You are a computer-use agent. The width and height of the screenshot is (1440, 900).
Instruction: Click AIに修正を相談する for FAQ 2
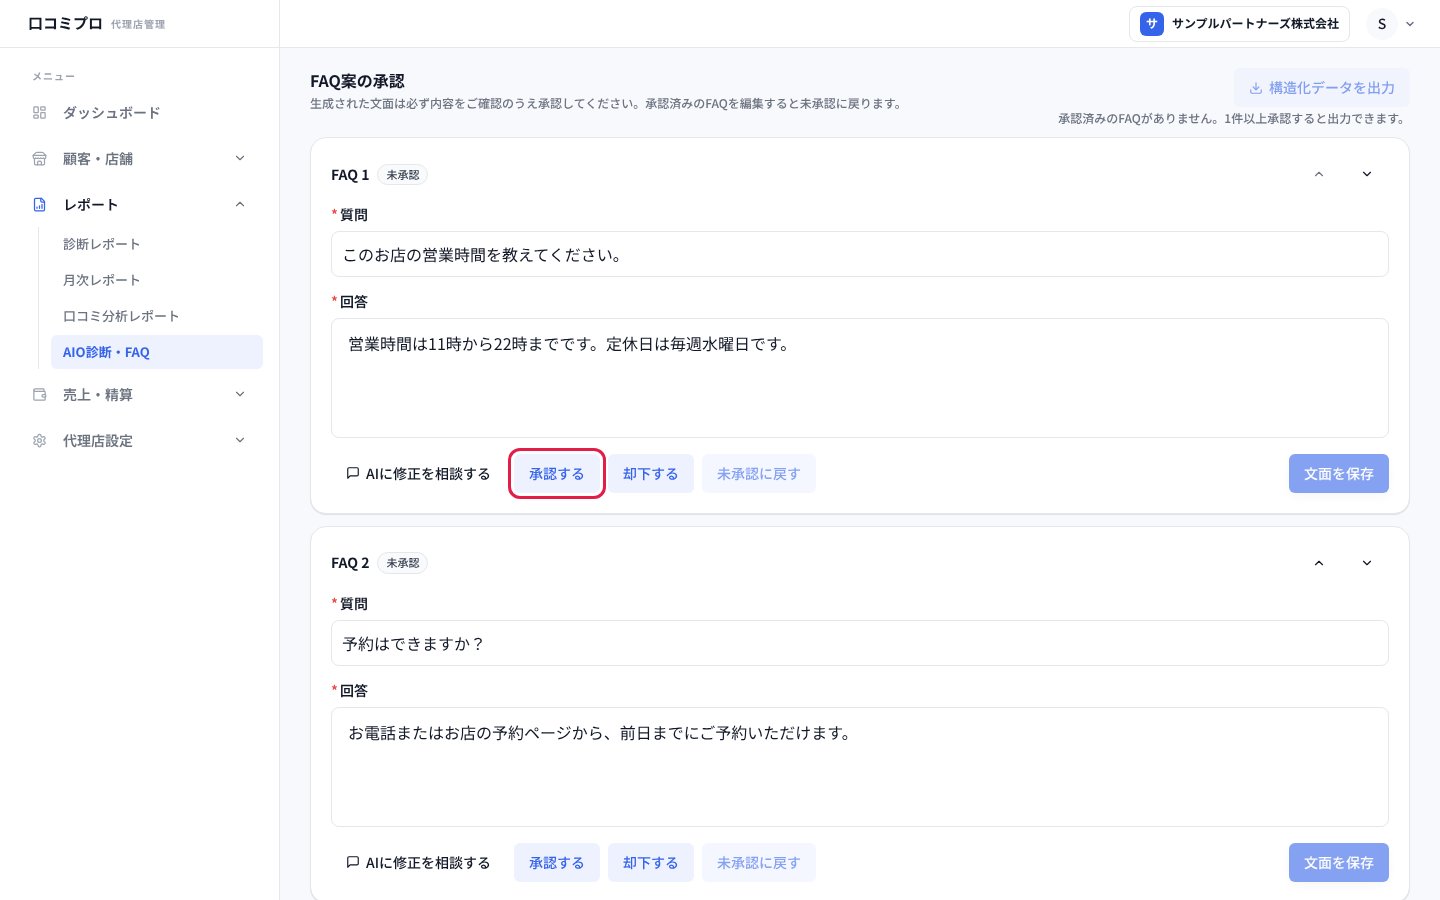tap(418, 863)
